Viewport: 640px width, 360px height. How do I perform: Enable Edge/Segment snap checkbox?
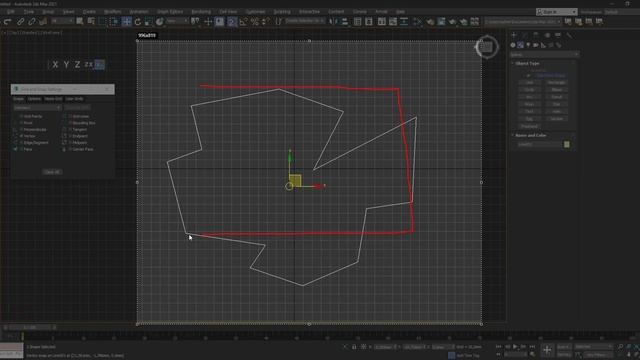(x=21, y=142)
